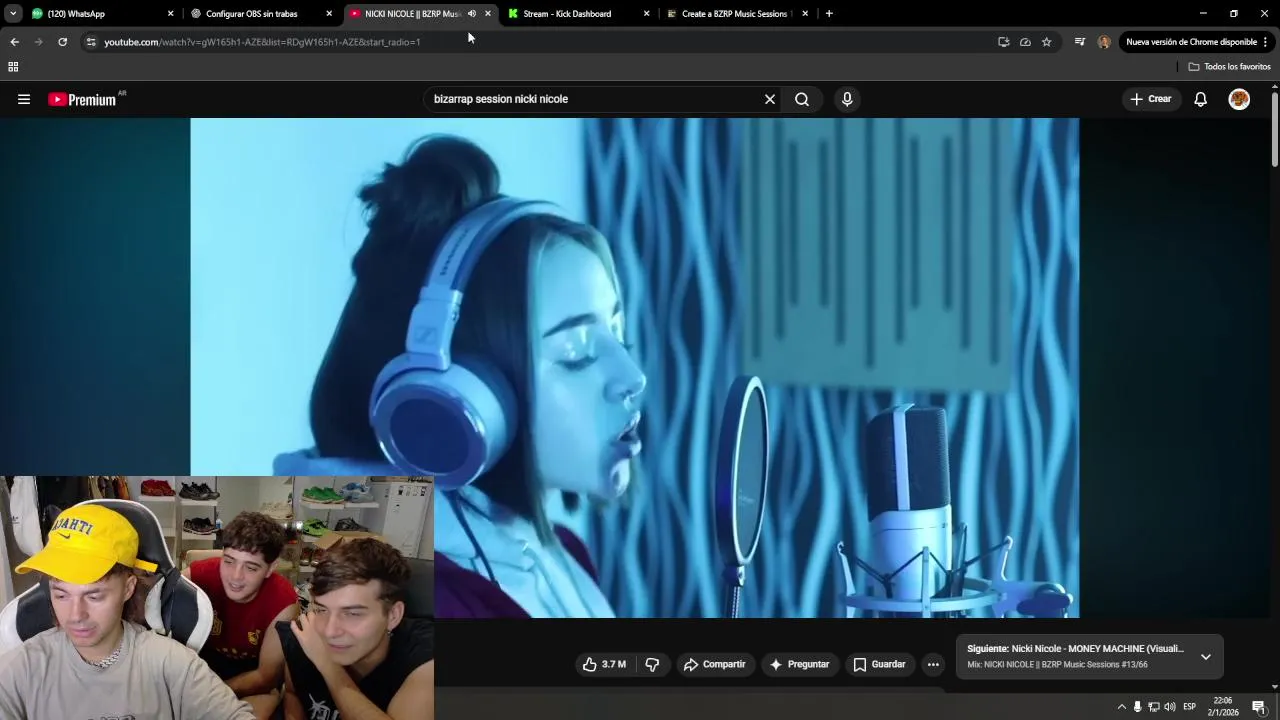The width and height of the screenshot is (1280, 720).
Task: Open microphone tray icon
Action: (1137, 707)
